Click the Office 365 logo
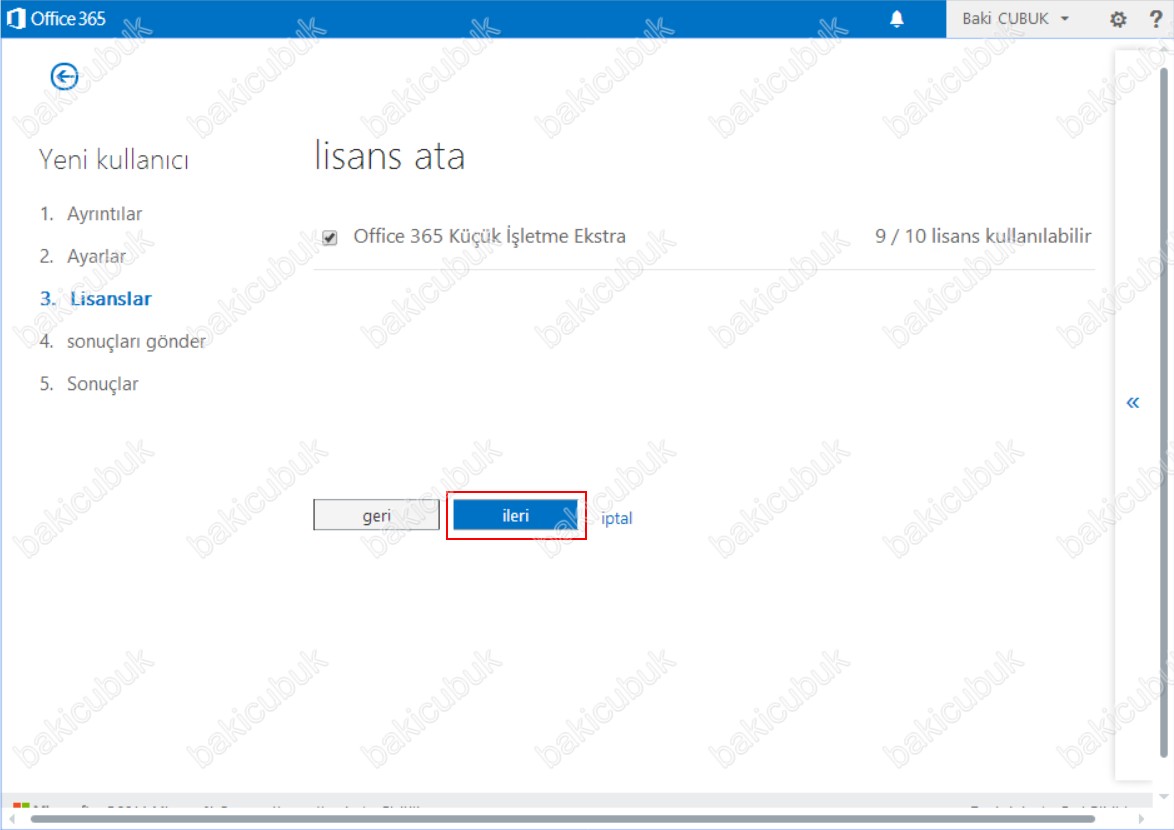The image size is (1174, 830). [56, 18]
